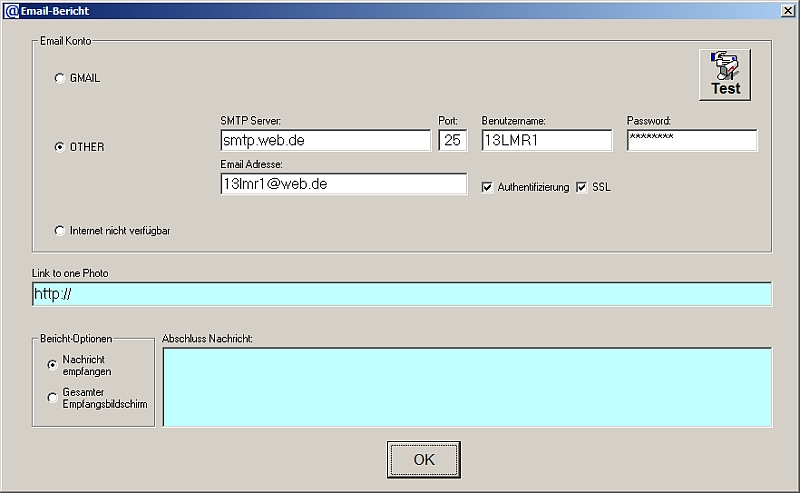800x493 pixels.
Task: Click the Benutzername input field
Action: click(x=546, y=141)
